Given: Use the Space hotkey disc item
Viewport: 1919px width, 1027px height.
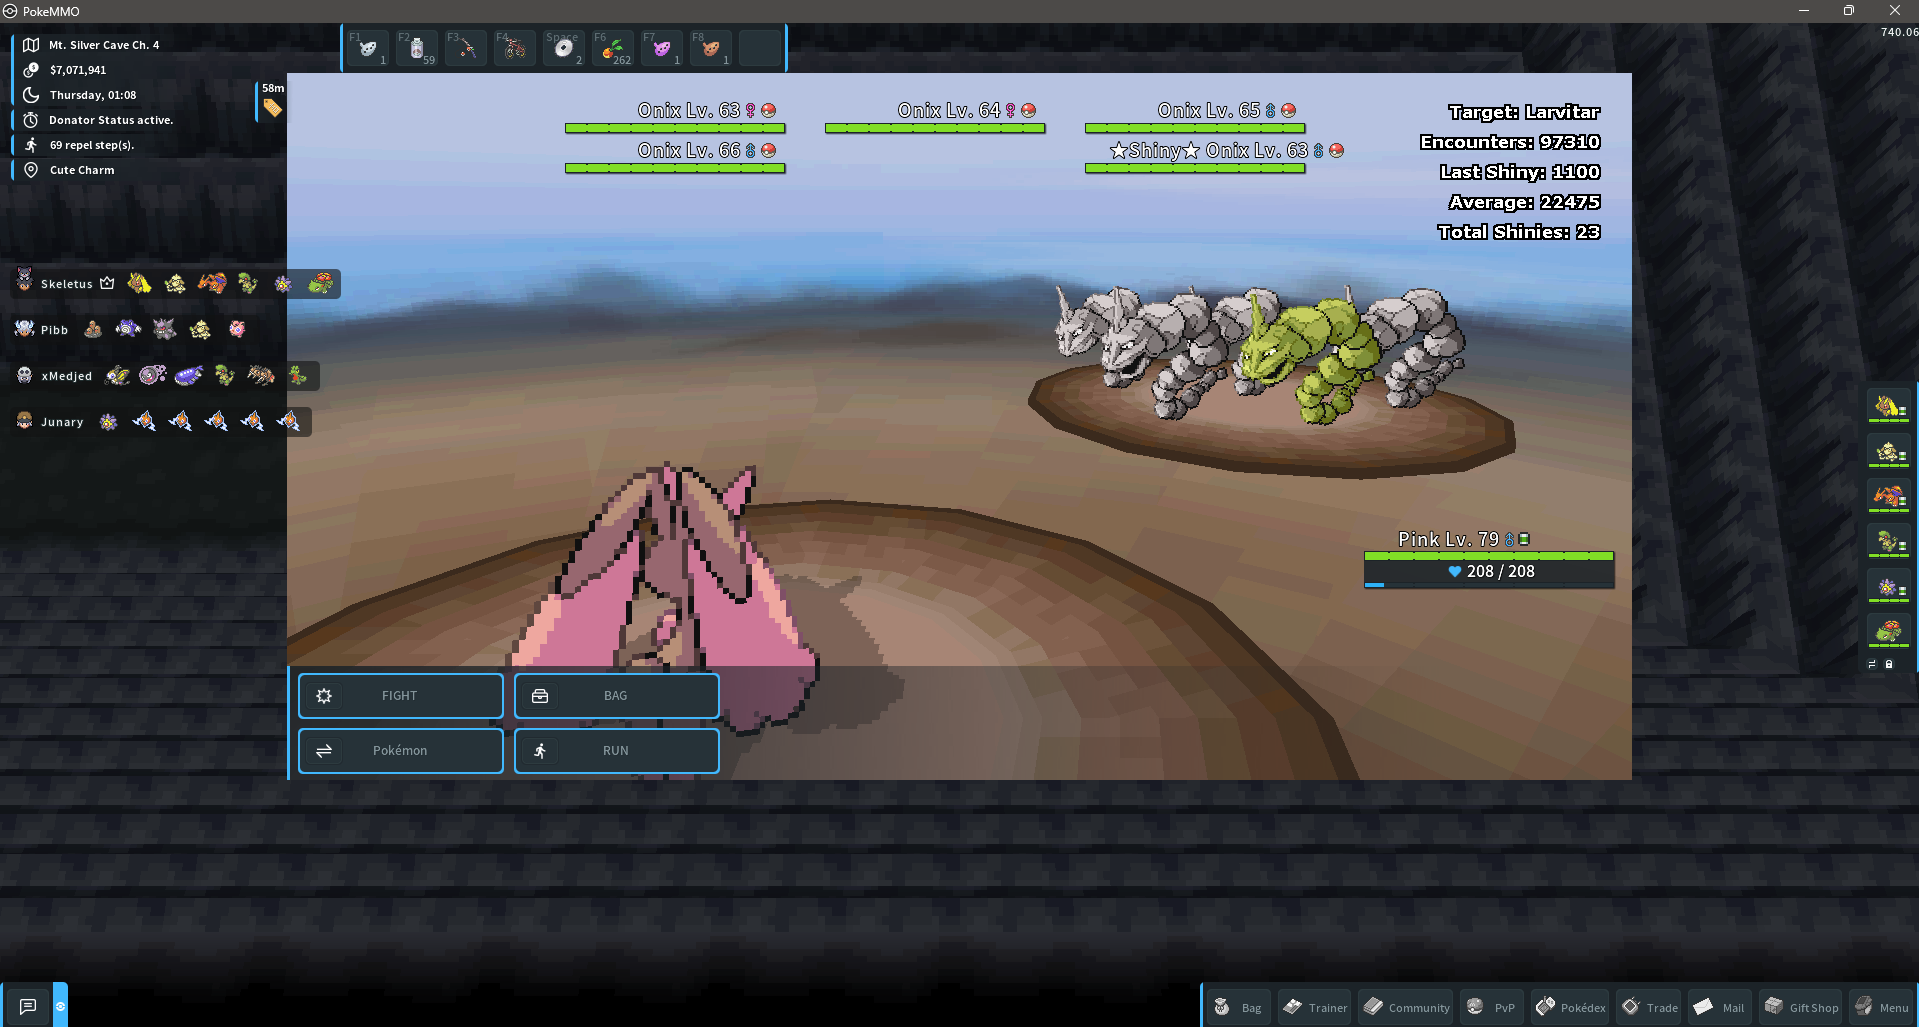Looking at the screenshot, I should pos(564,48).
